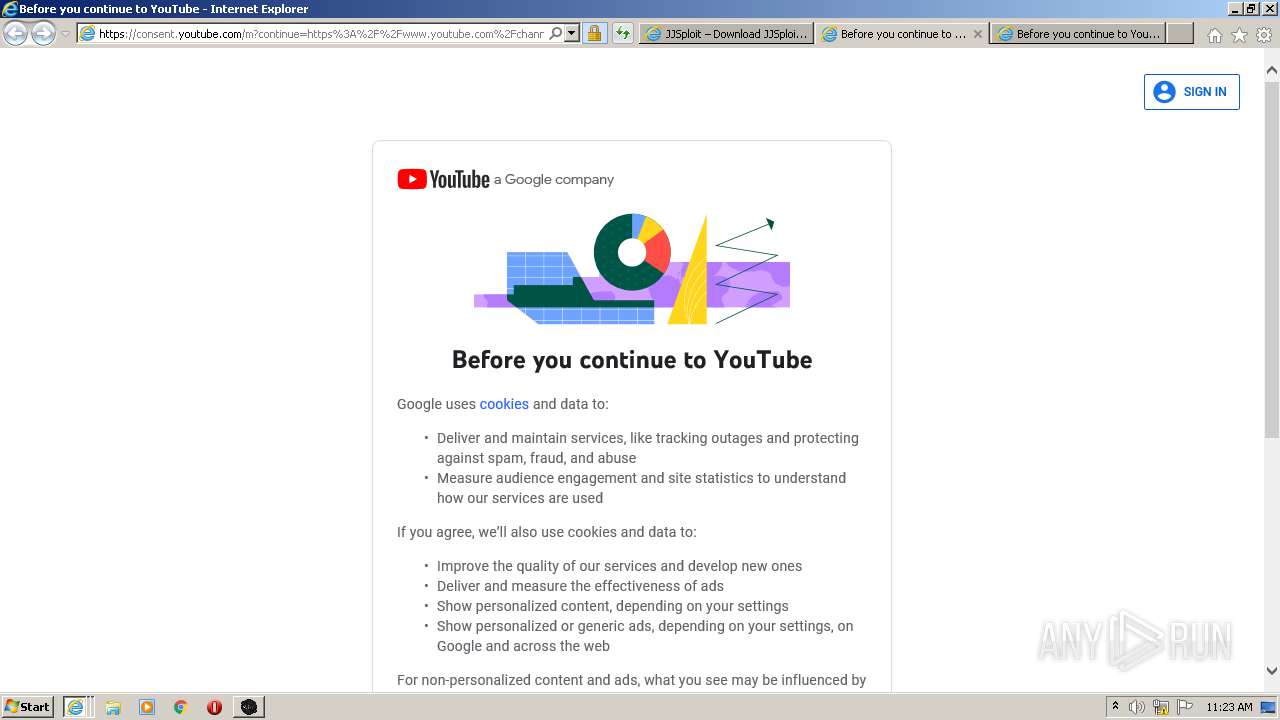Open the recent pages dropdown arrow
This screenshot has width=1280, height=720.
tap(66, 34)
